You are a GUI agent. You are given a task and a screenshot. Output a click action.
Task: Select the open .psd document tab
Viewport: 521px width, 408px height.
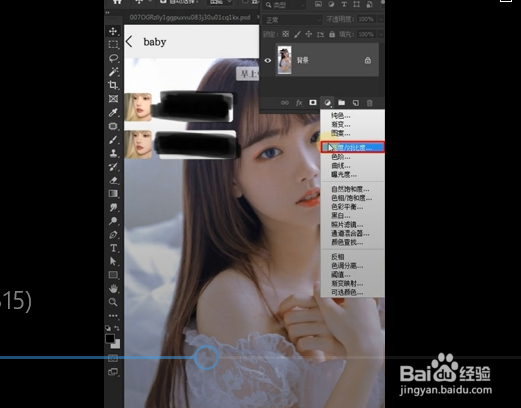(190, 17)
